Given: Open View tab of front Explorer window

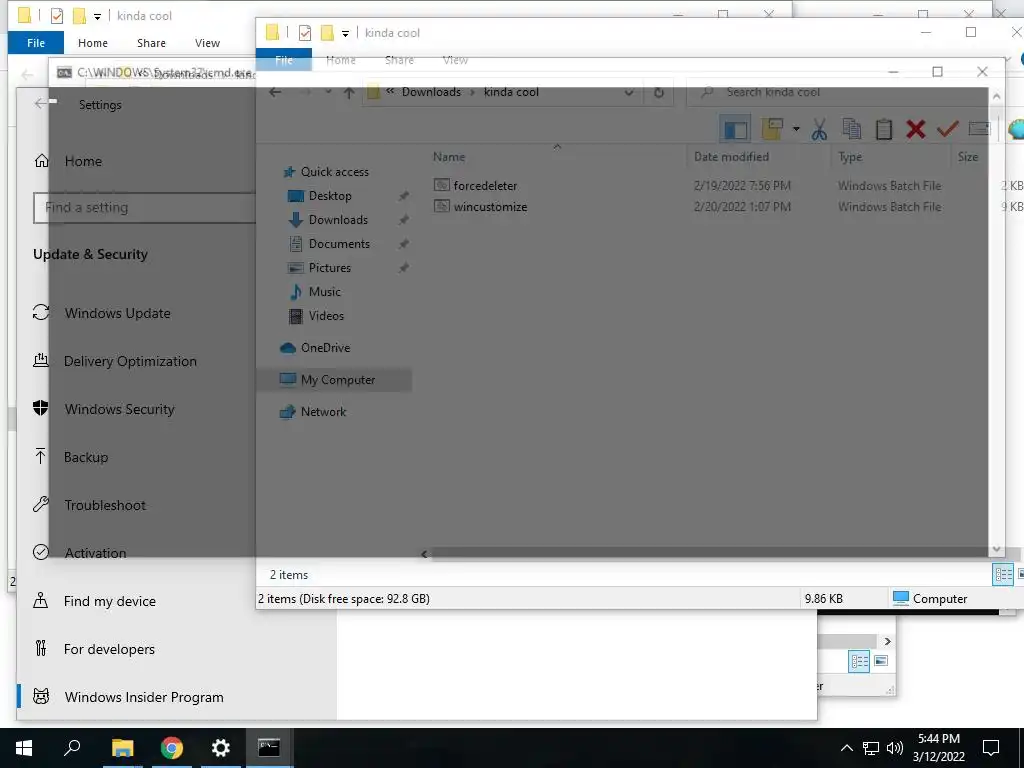Looking at the screenshot, I should click(455, 60).
